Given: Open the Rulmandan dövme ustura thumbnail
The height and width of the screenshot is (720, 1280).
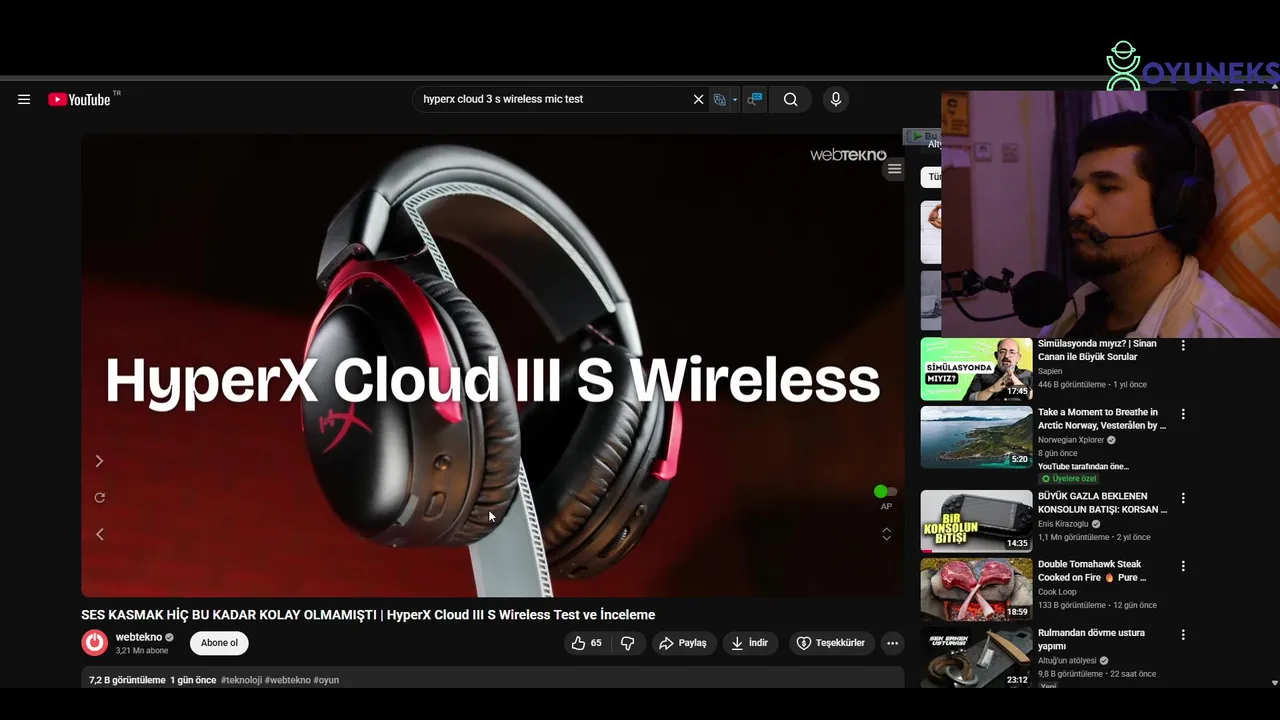Looking at the screenshot, I should [976, 657].
